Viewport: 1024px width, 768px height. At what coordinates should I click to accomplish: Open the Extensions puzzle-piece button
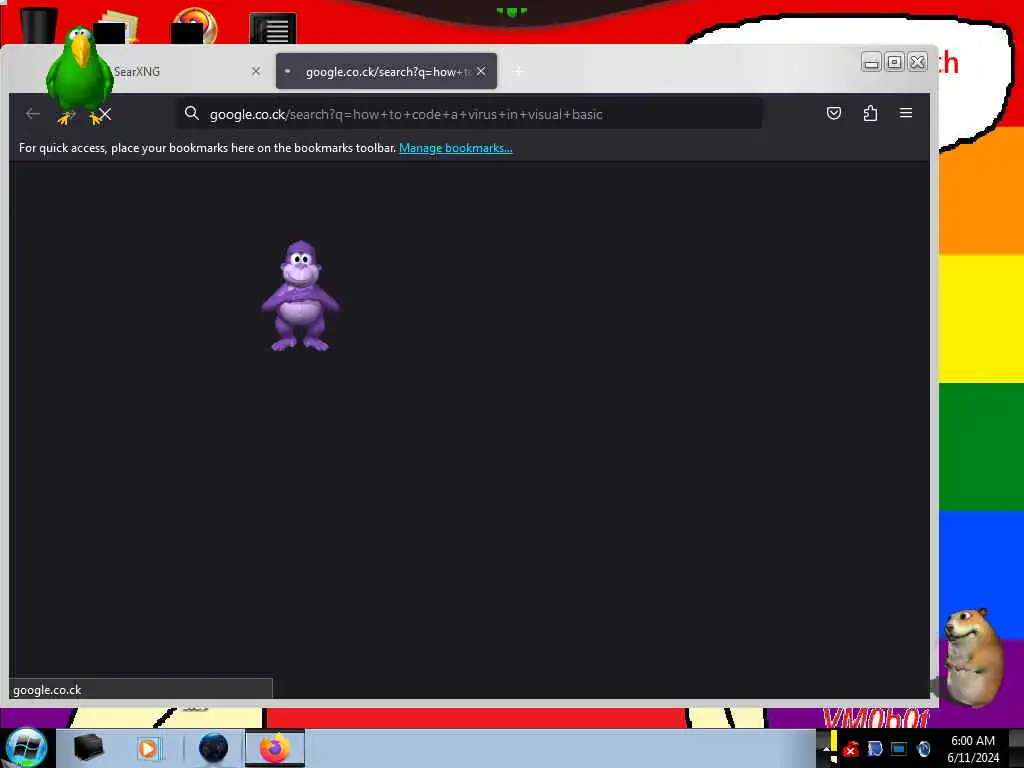(870, 114)
